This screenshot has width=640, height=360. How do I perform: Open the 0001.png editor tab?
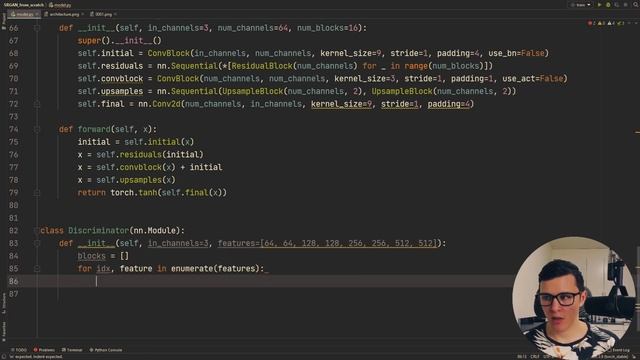[102, 14]
